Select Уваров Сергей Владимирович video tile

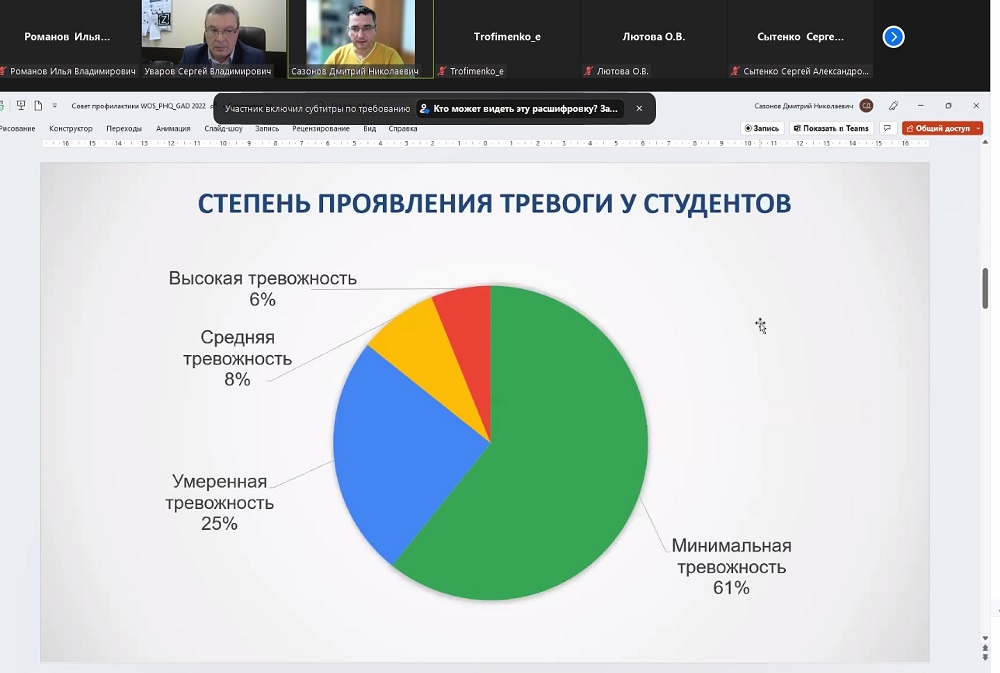(214, 38)
